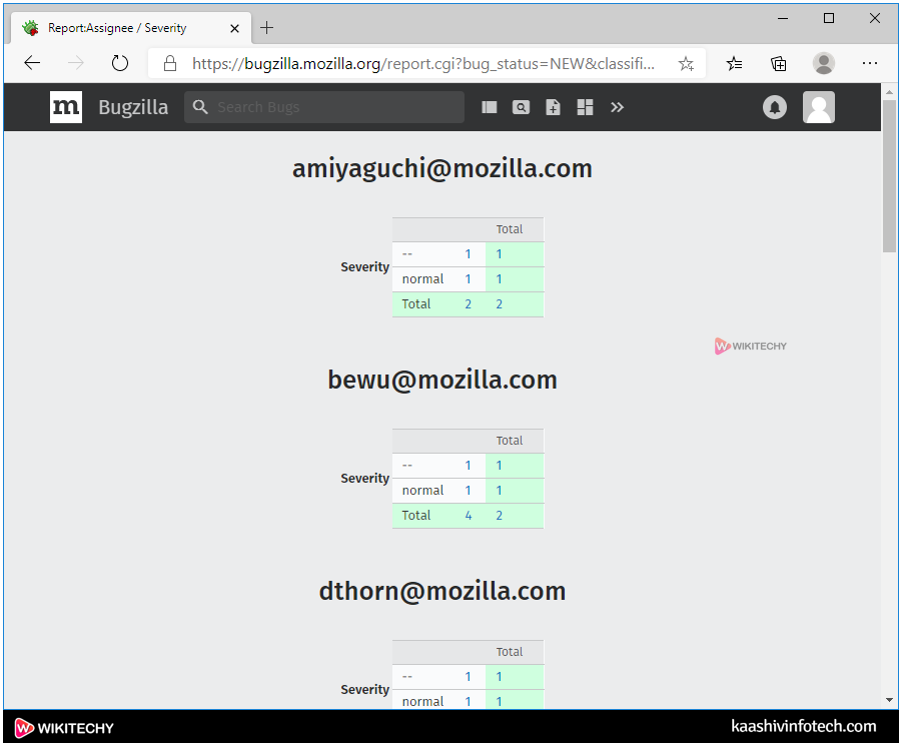
Task: Click the Mozilla 'm' logo in header
Action: coord(66,107)
